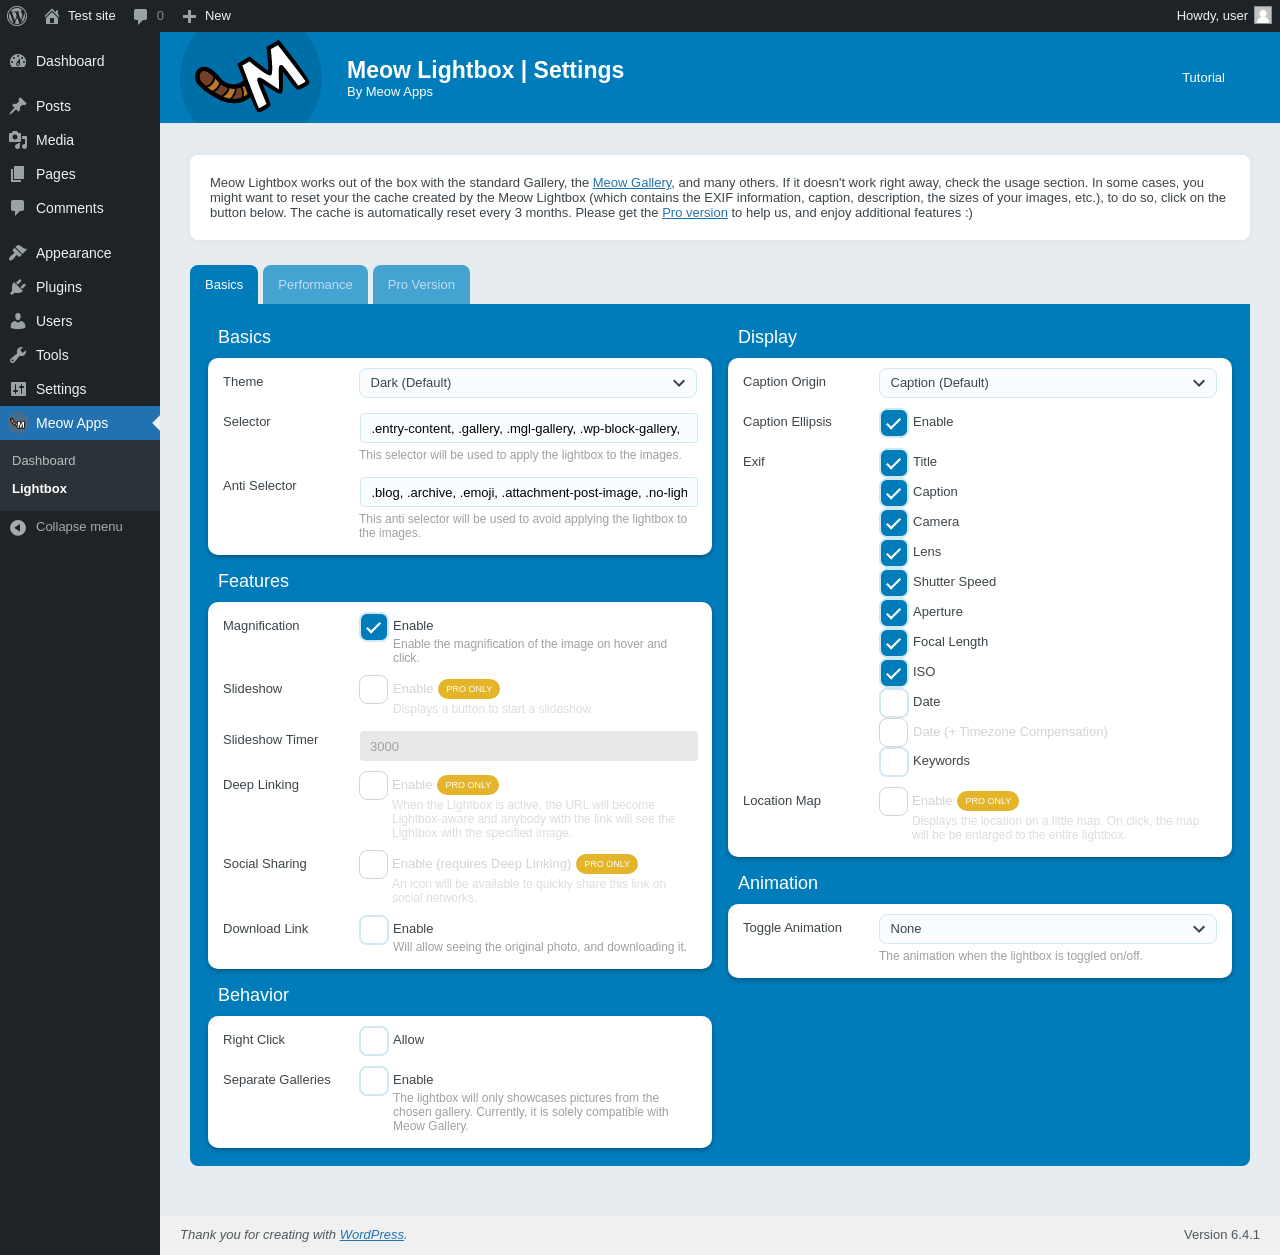Click the Settings sliders icon in sidebar
Viewport: 1280px width, 1255px height.
(18, 389)
